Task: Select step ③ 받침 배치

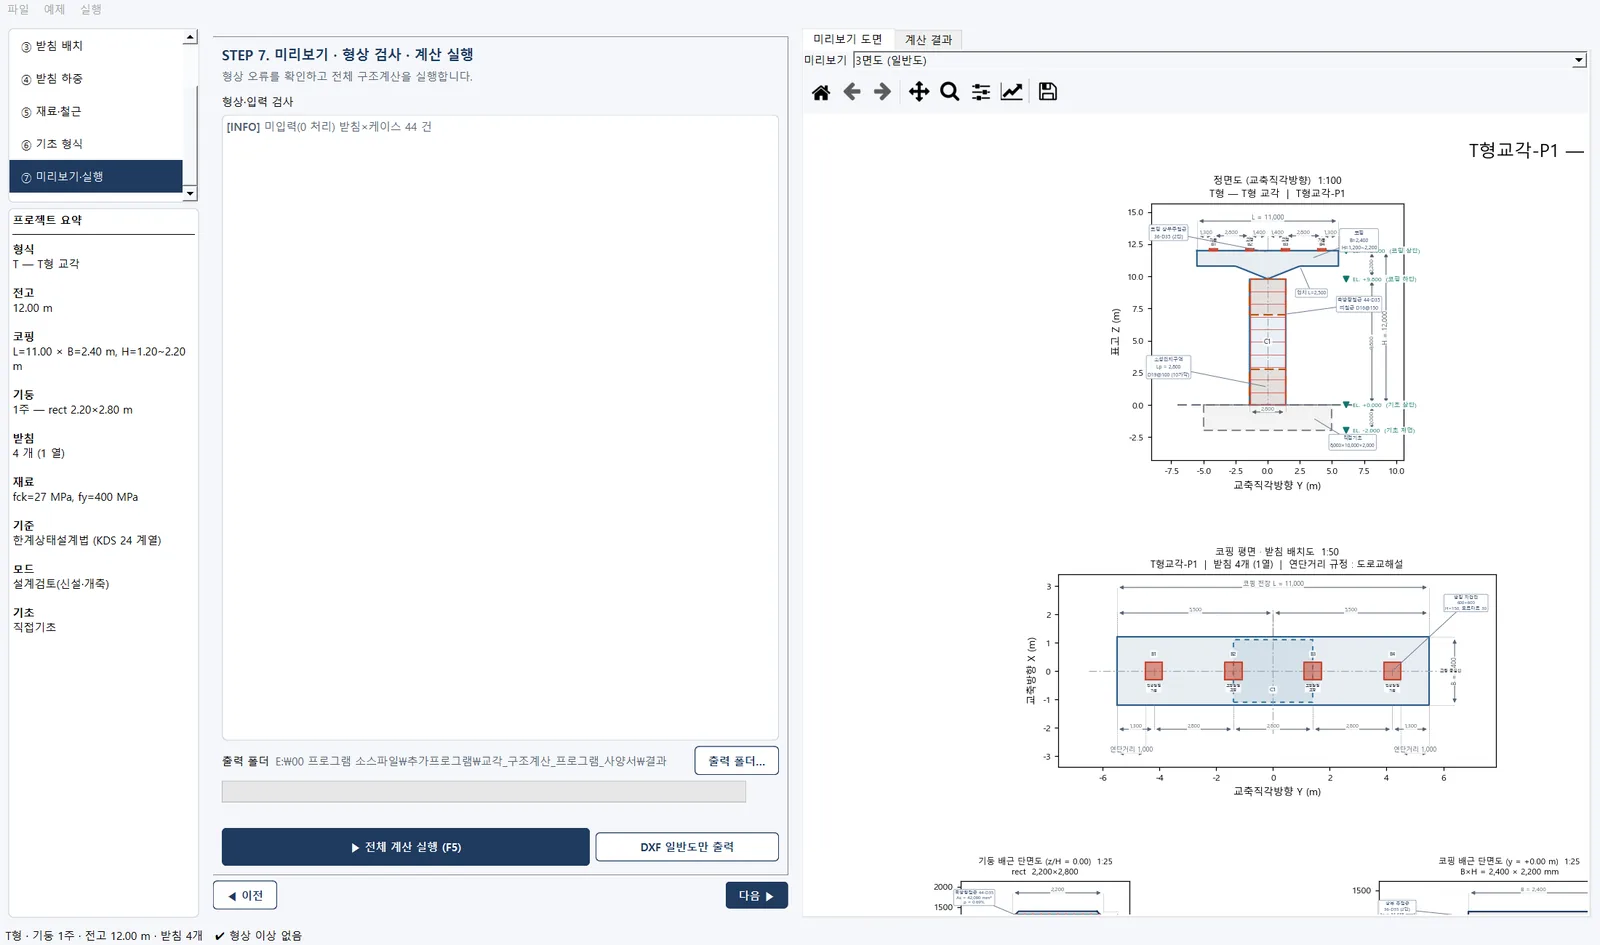Action: point(96,46)
